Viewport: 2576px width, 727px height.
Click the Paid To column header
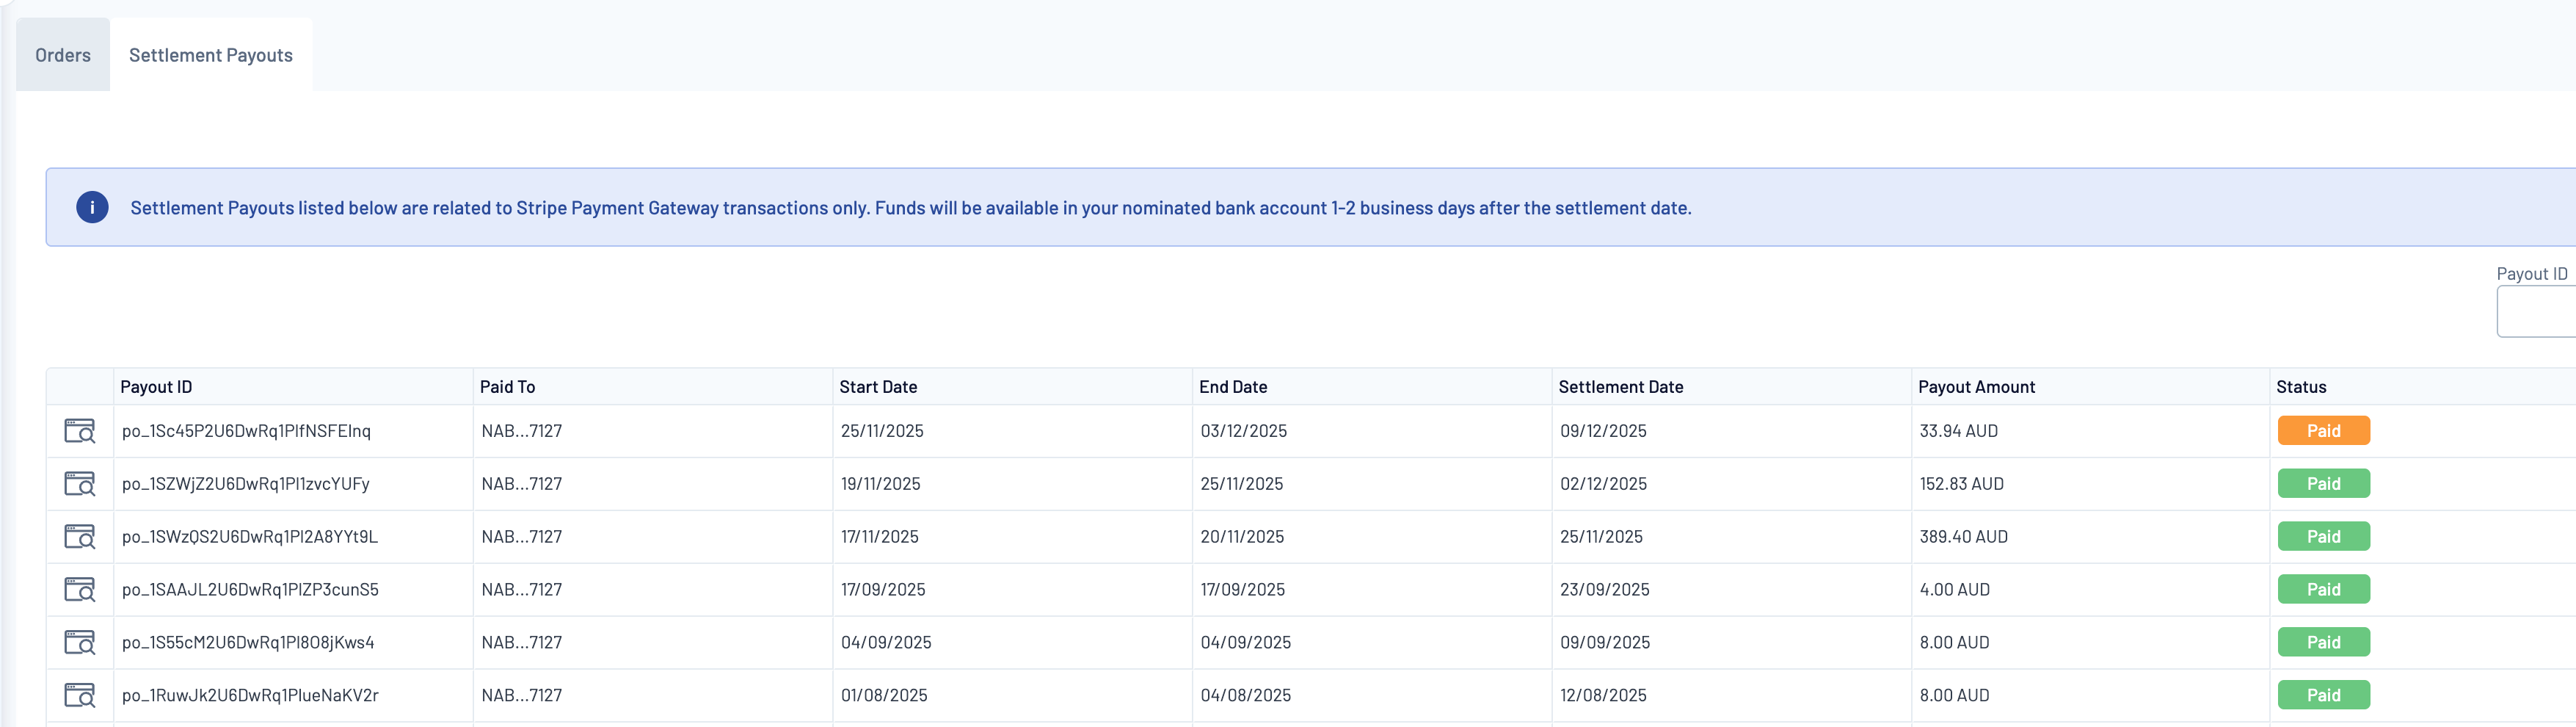coord(507,387)
